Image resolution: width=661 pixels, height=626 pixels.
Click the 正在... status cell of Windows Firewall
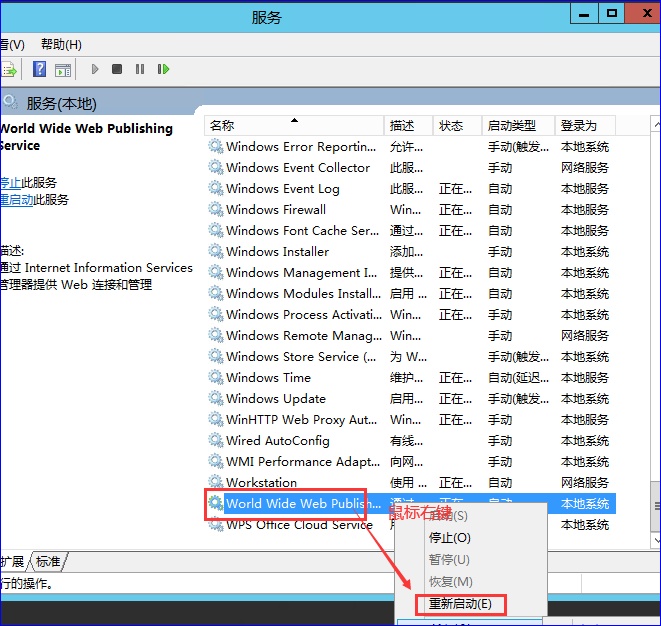(x=455, y=210)
